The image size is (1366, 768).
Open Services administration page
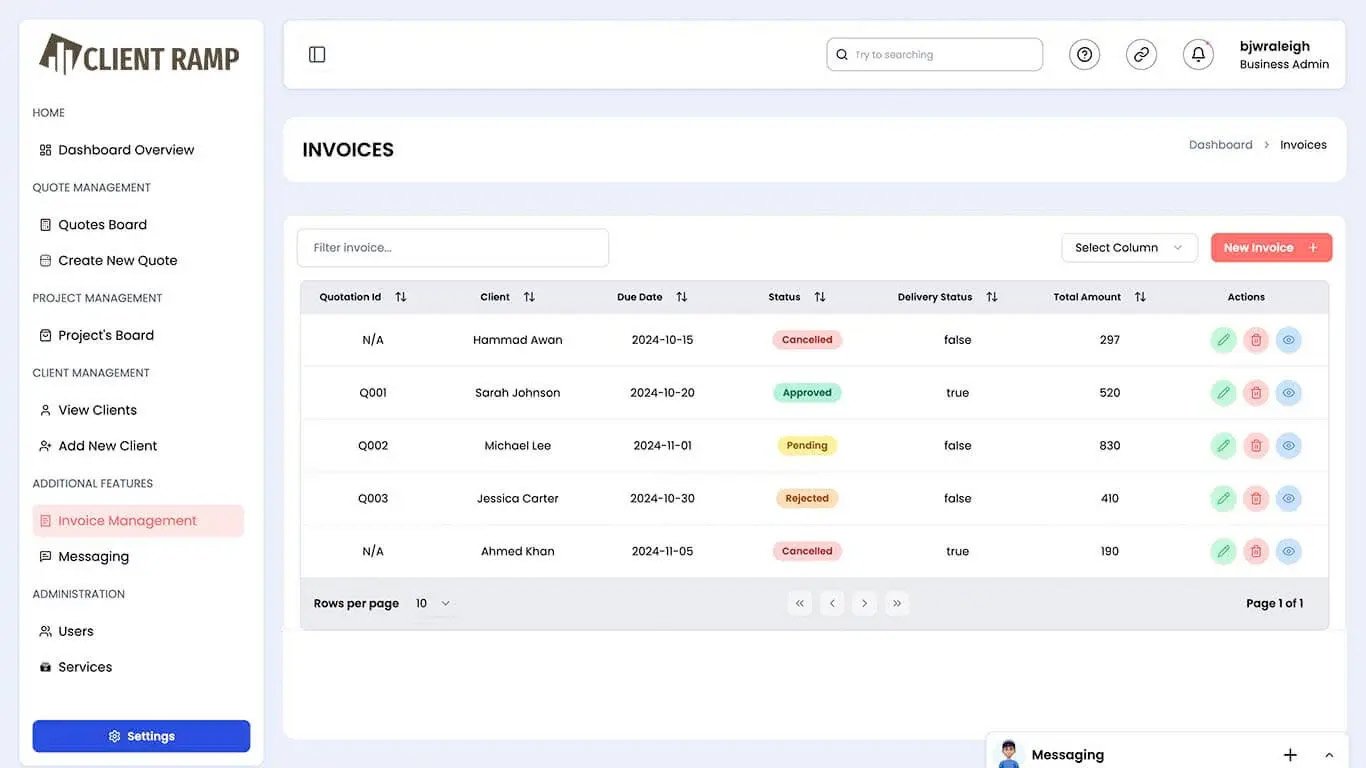pos(76,667)
